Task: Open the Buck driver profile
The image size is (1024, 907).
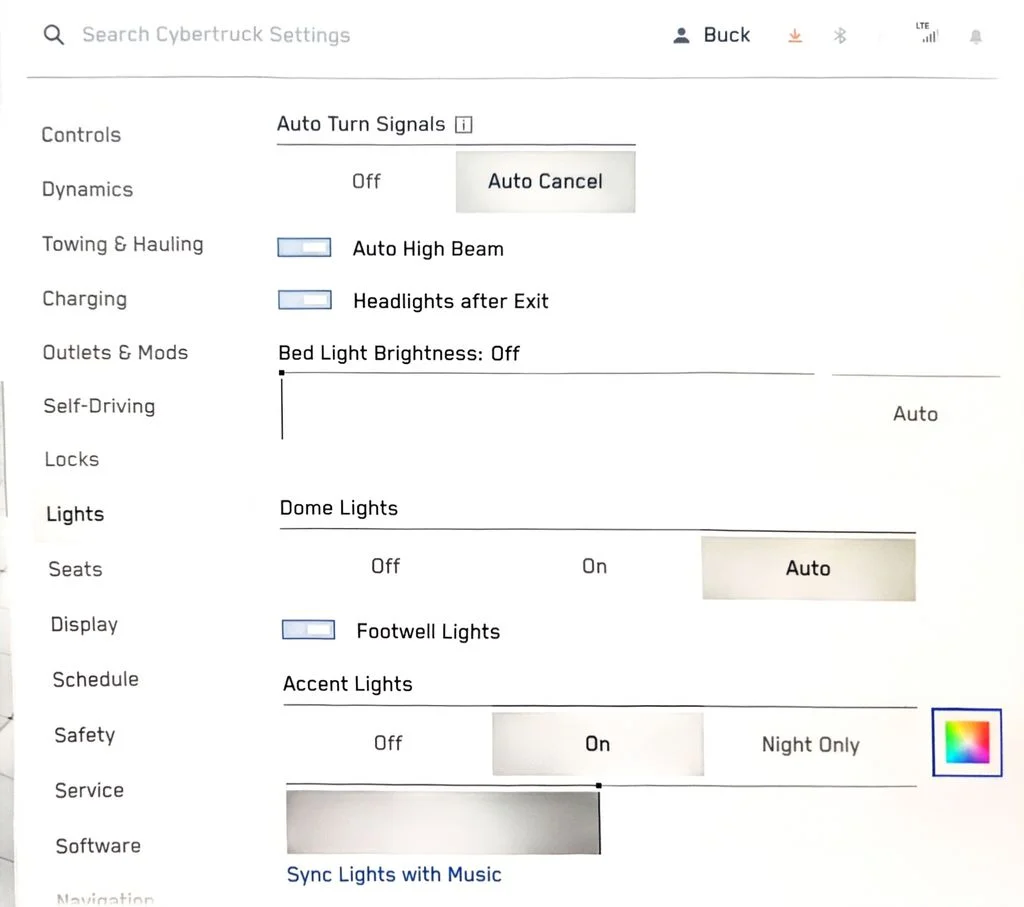Action: coord(712,35)
